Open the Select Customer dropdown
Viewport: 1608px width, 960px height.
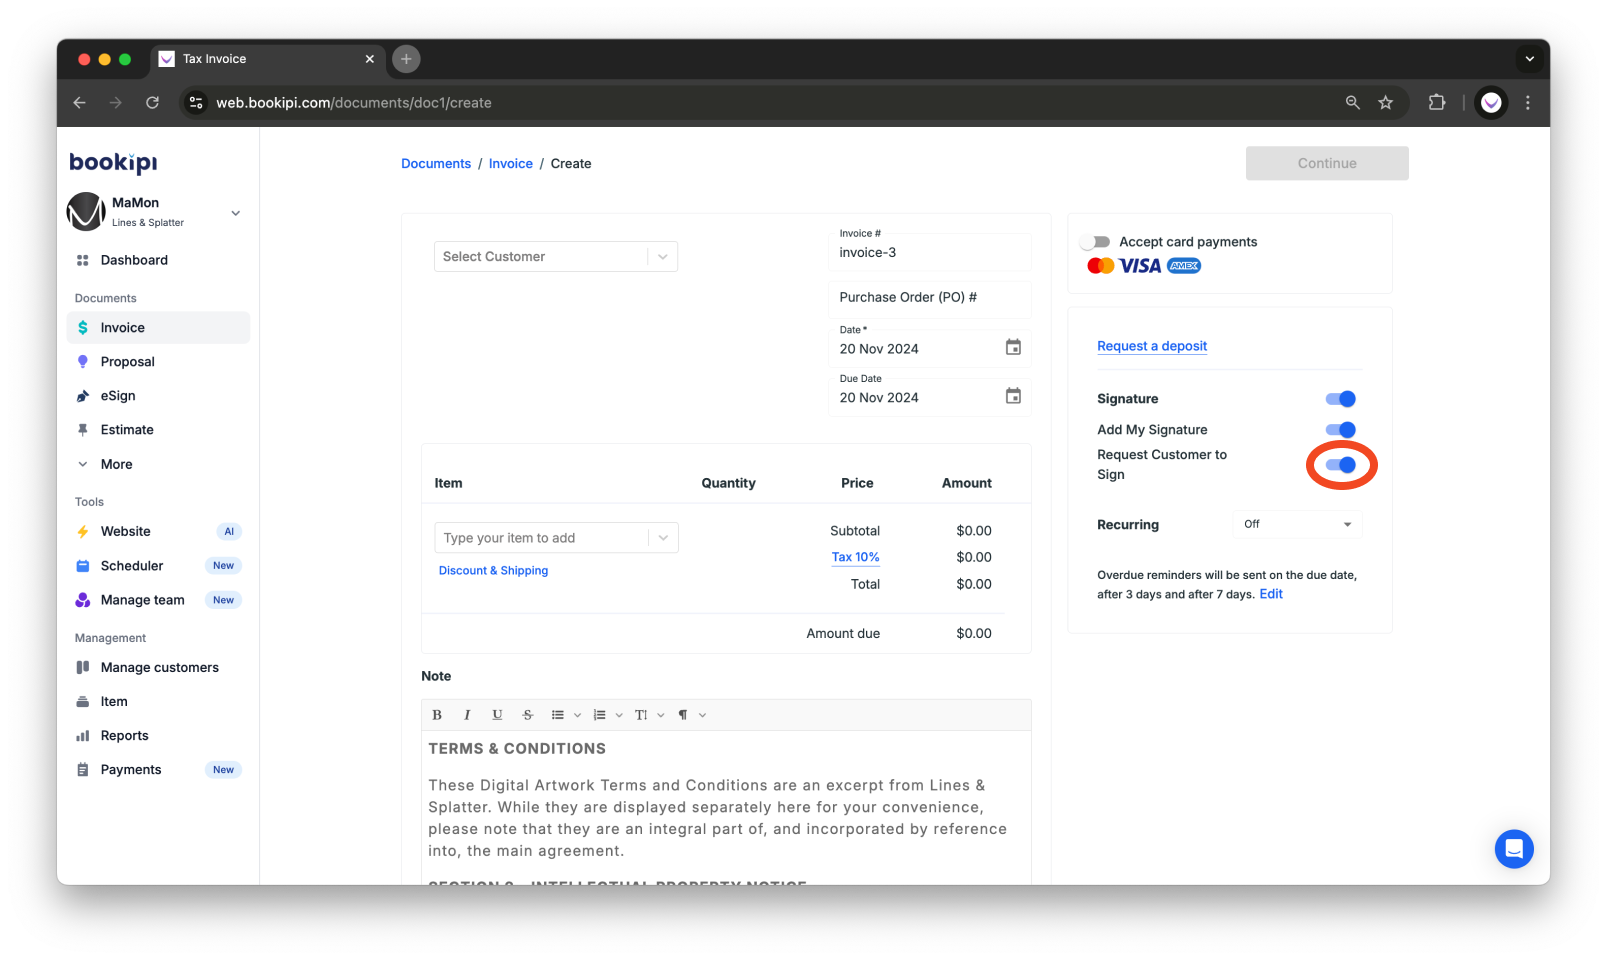pos(555,256)
